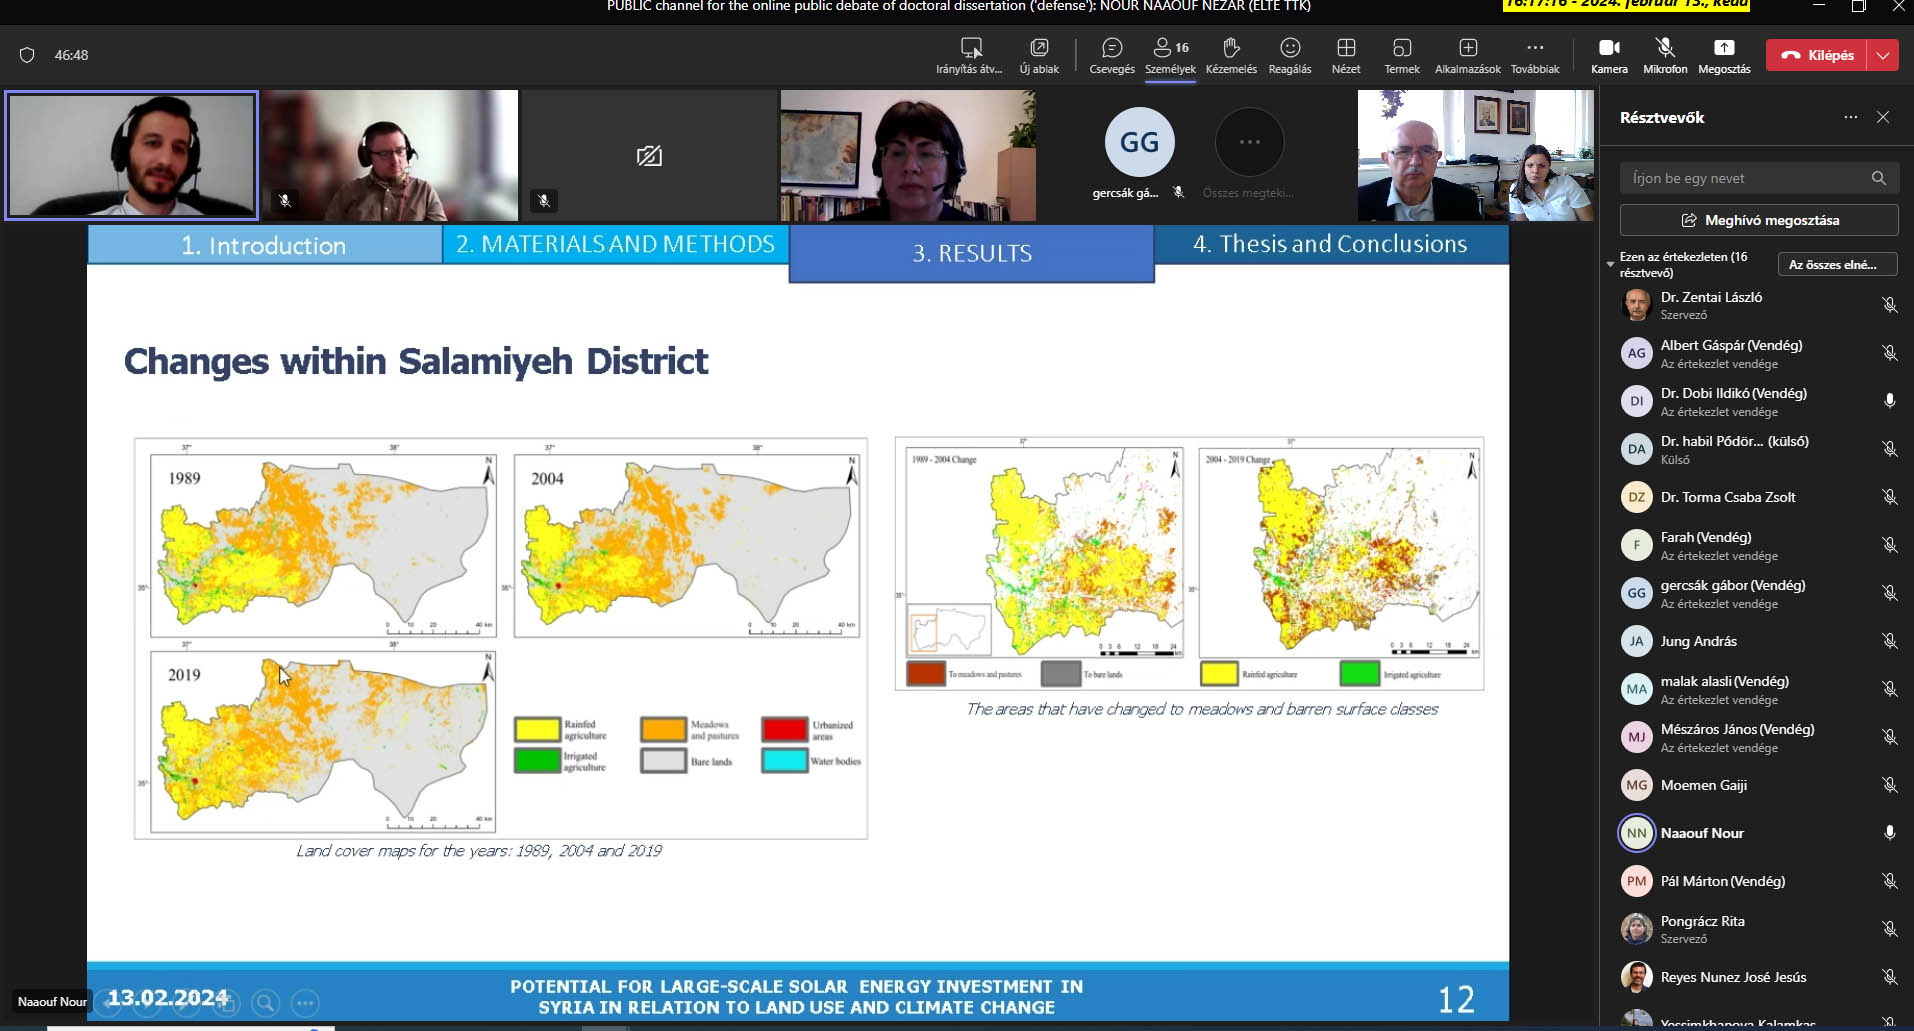
Task: Select participant gercsák gábor (Vendég)
Action: pos(1759,593)
